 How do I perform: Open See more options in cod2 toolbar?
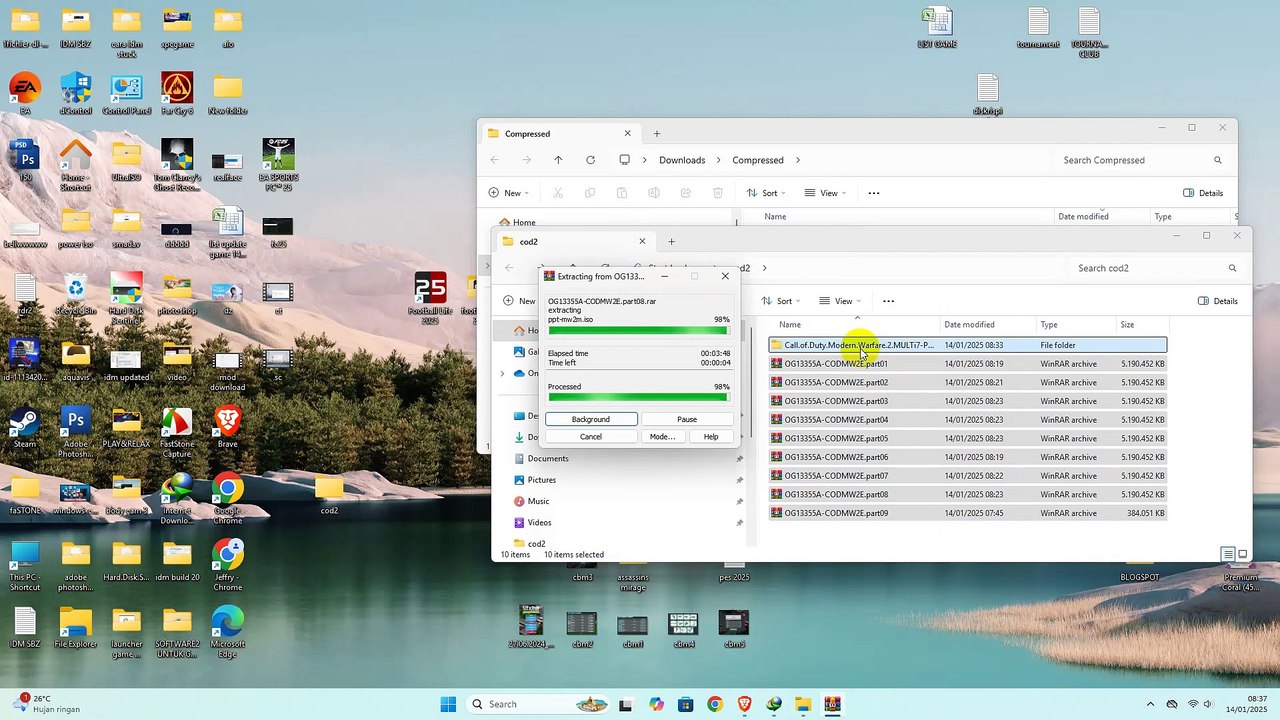click(x=888, y=301)
